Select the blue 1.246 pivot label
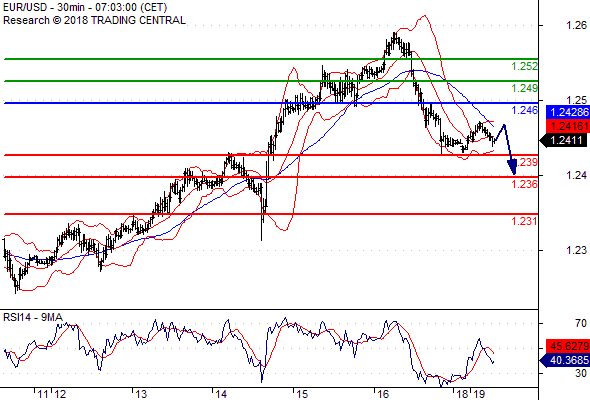This screenshot has height=400, width=590. point(524,110)
